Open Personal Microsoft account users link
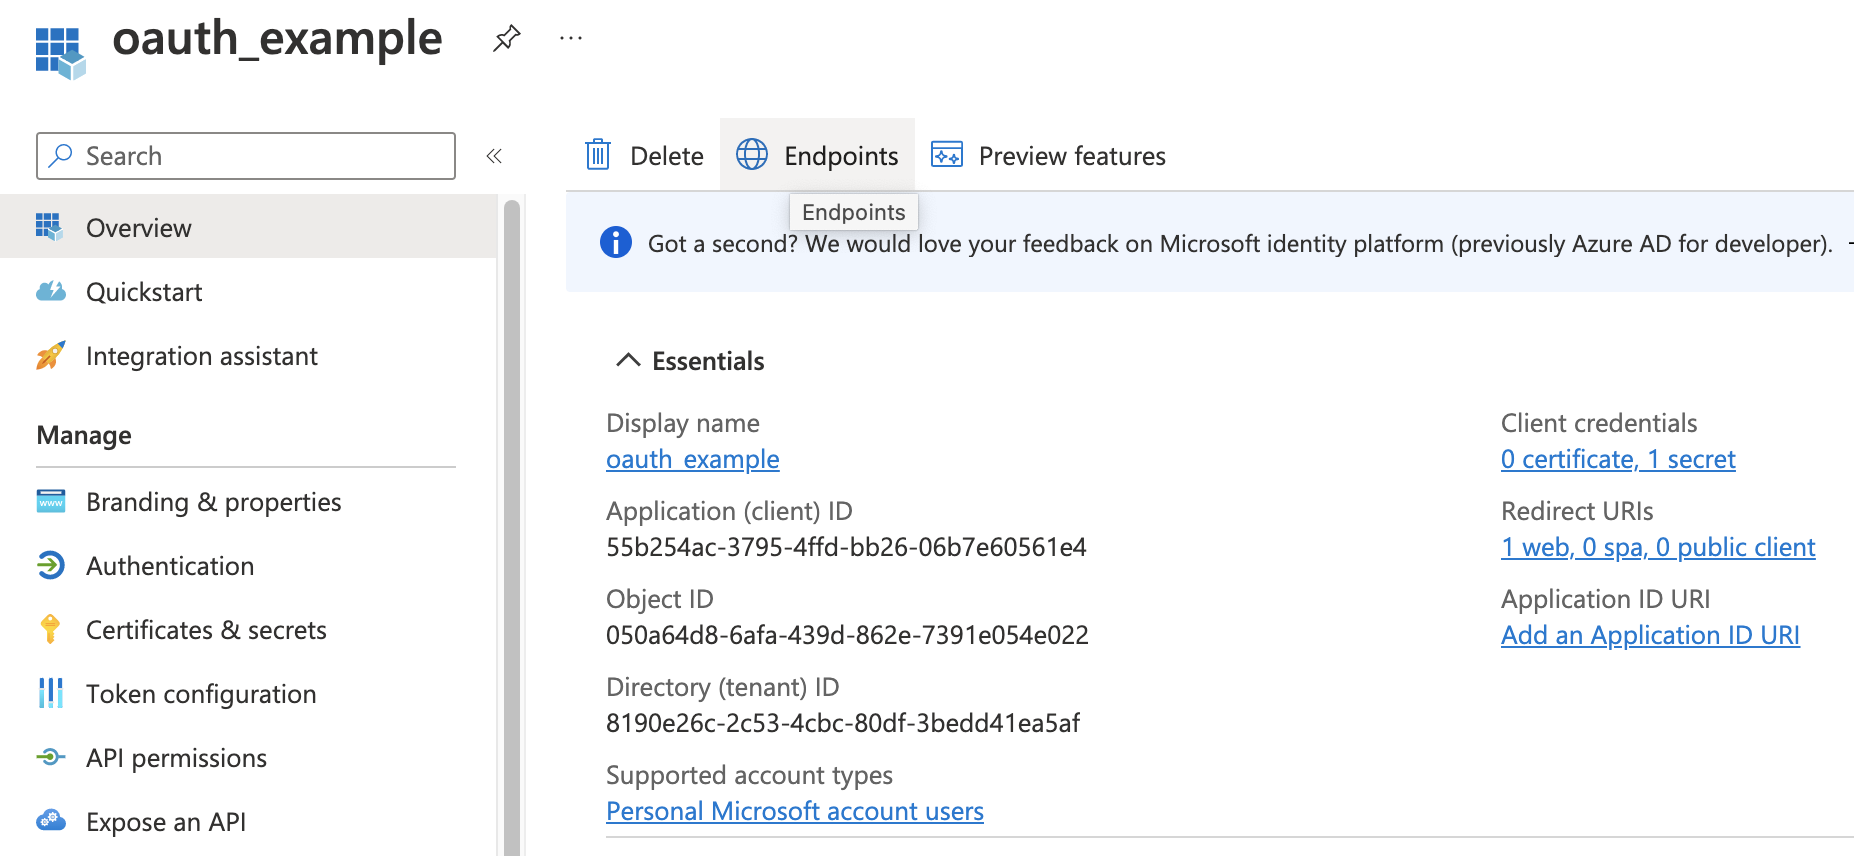This screenshot has height=856, width=1854. pyautogui.click(x=795, y=811)
